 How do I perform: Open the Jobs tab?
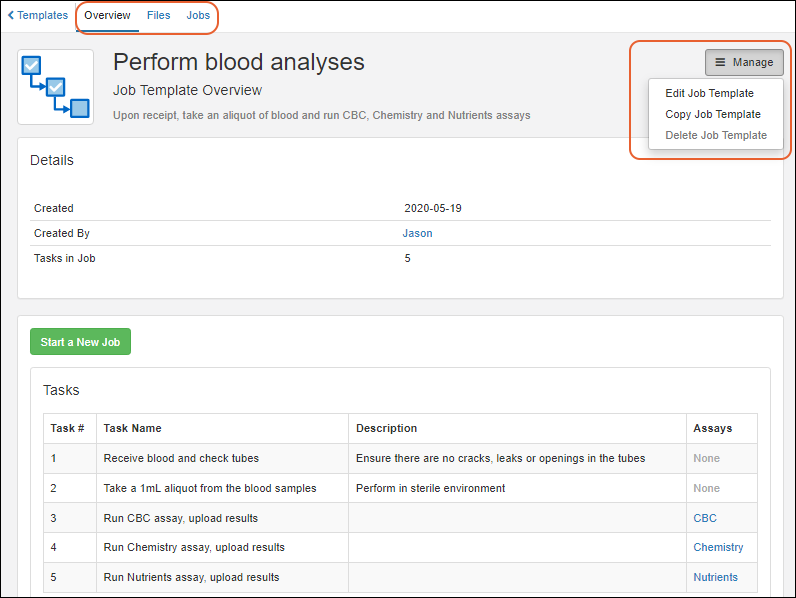[x=198, y=16]
